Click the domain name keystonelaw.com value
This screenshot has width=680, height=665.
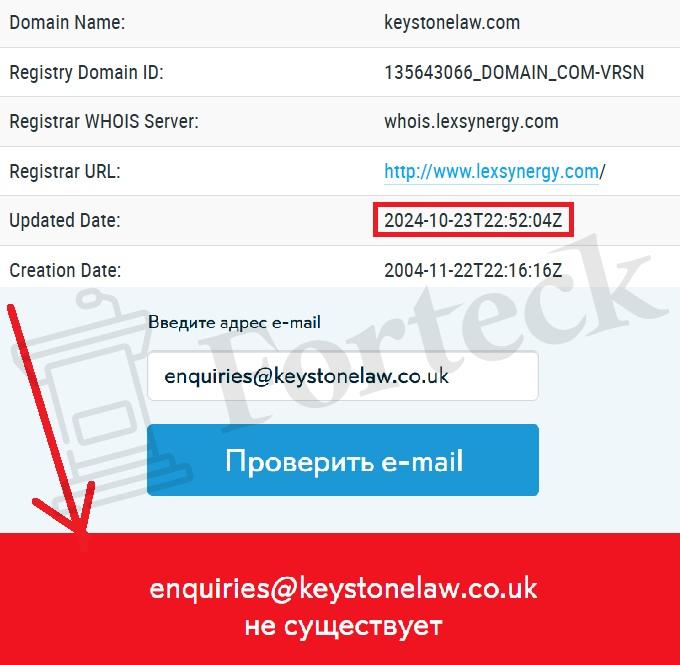pyautogui.click(x=452, y=23)
